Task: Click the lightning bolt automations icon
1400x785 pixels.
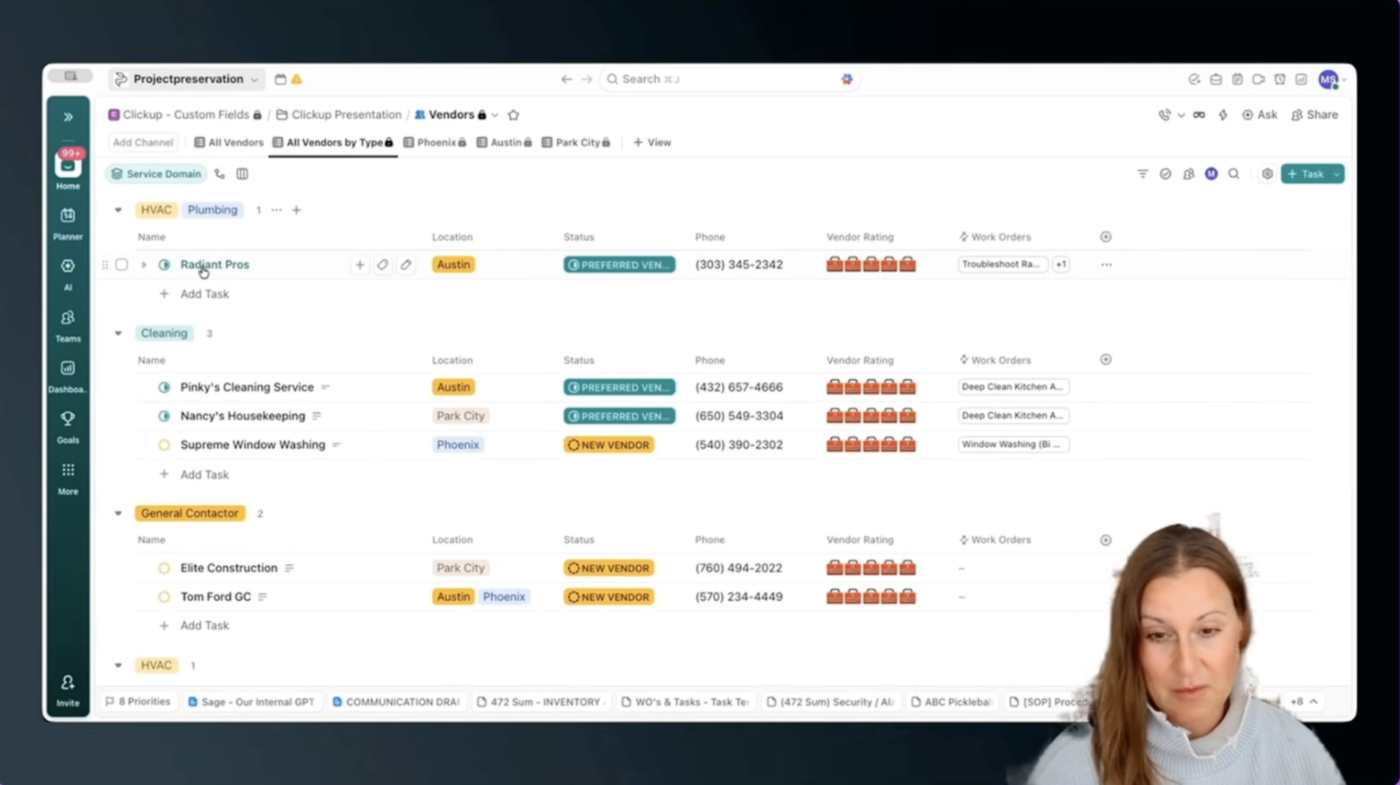Action: (x=1223, y=115)
